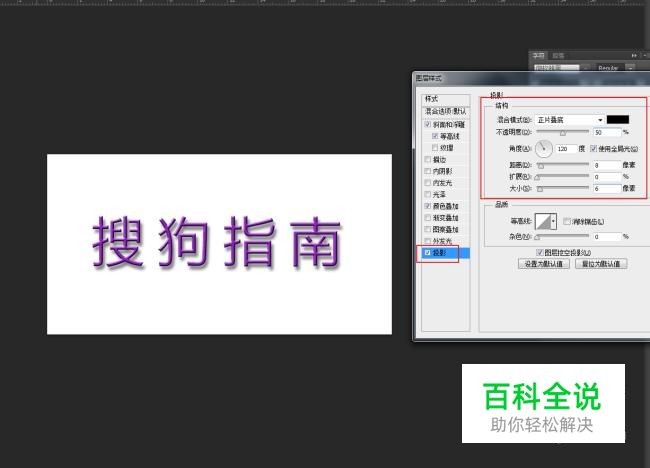Toggle the 颜色叠加 style checkbox

427,206
